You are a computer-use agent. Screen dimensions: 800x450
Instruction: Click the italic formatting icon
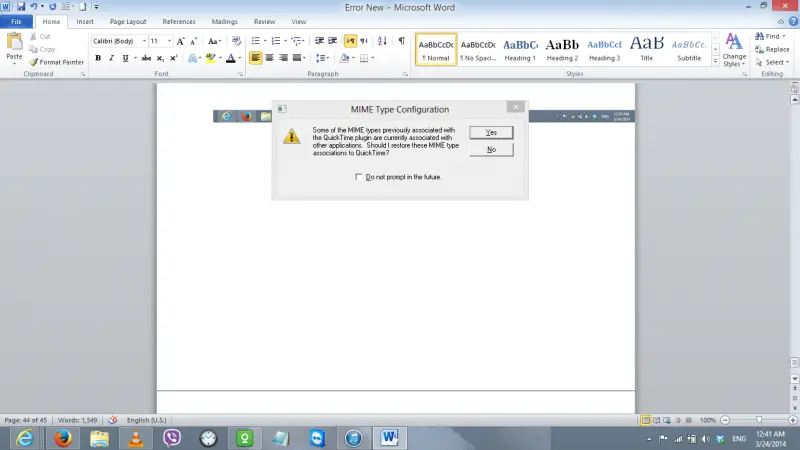coord(111,58)
